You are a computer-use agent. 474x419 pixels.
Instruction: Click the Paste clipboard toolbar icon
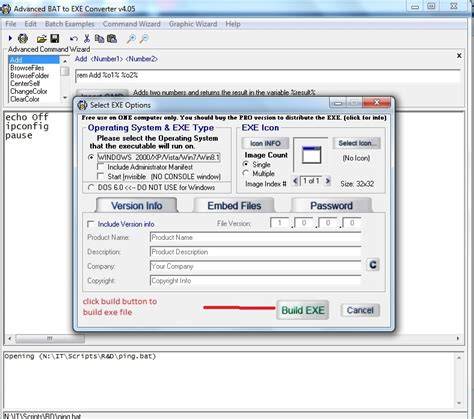(x=112, y=39)
